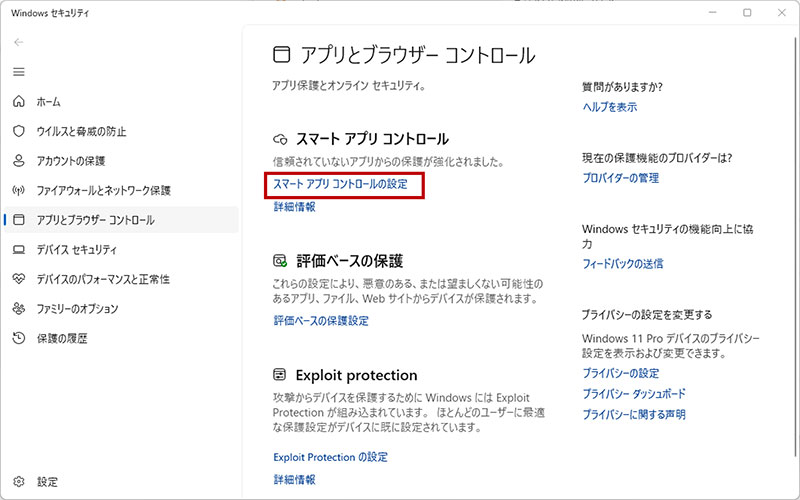This screenshot has height=500, width=800.
Task: Select デバイス セキュリティ in sidebar
Action: tap(77, 250)
